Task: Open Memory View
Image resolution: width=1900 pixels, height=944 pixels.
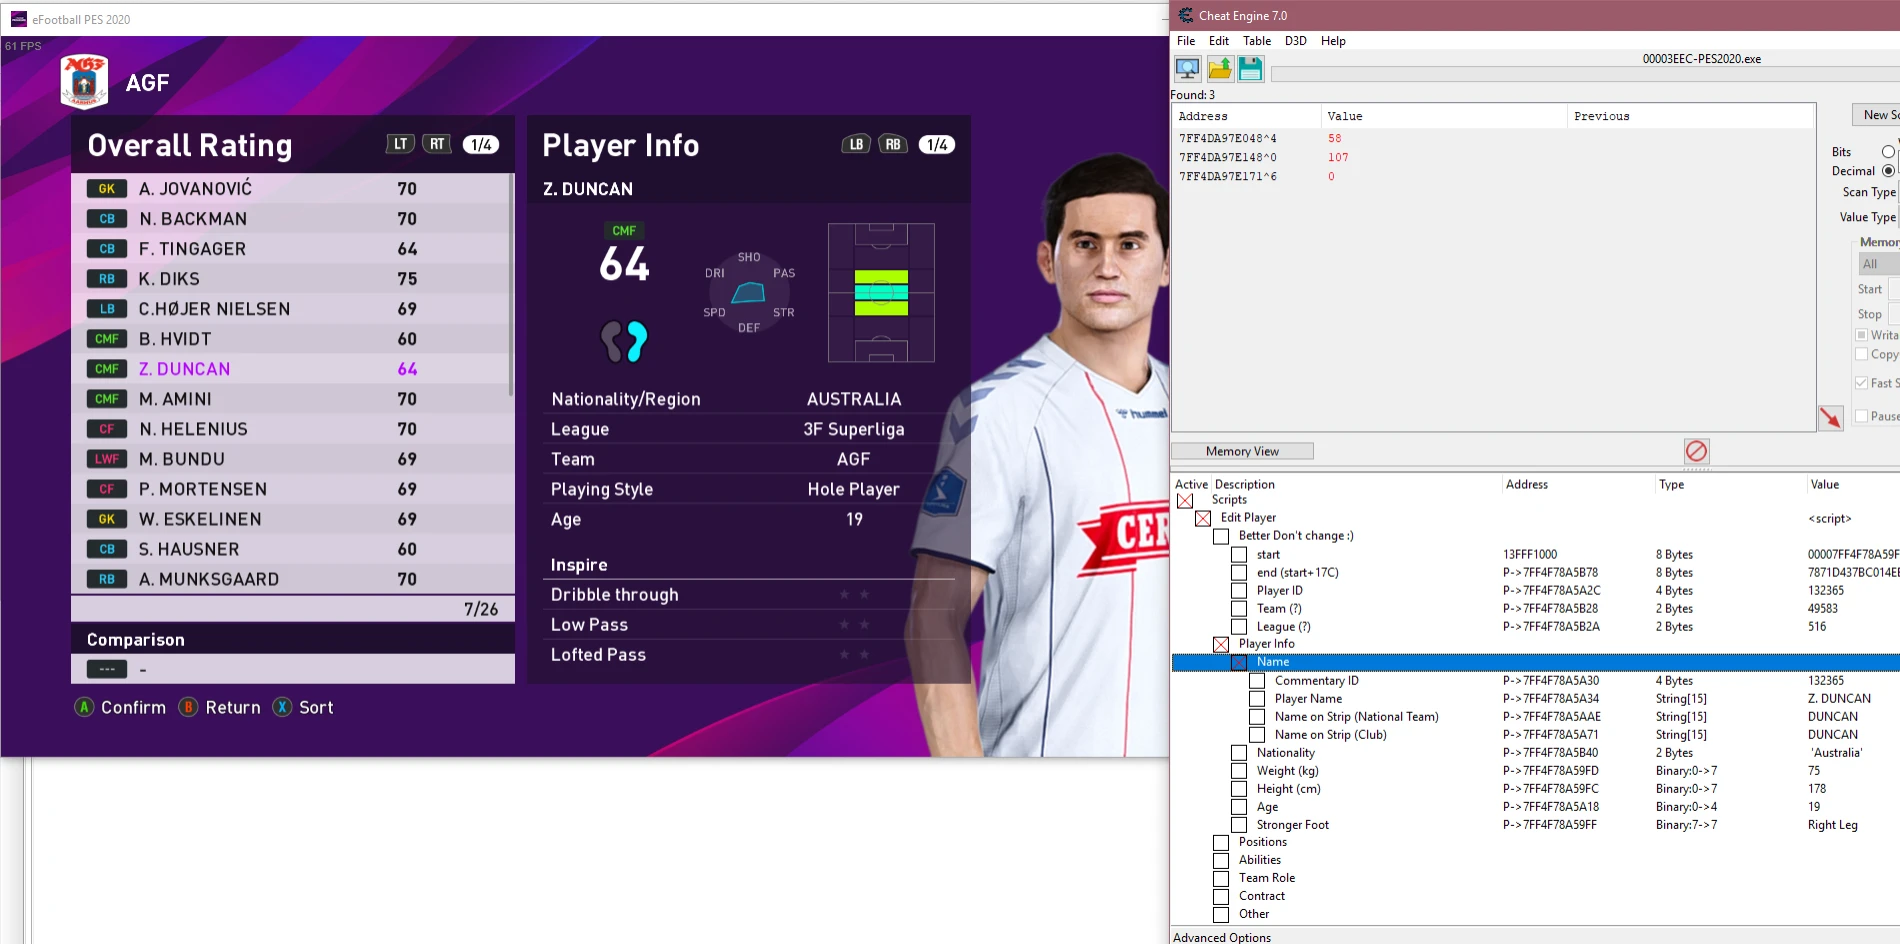Action: [x=1242, y=451]
